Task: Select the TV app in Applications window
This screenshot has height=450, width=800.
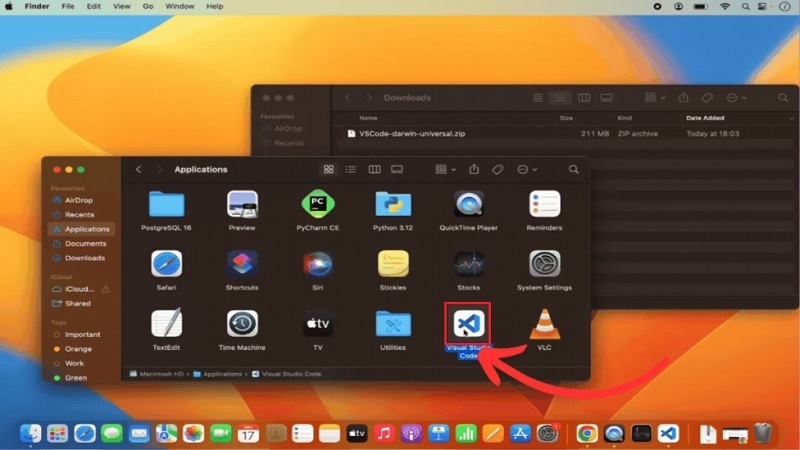Action: [x=317, y=323]
